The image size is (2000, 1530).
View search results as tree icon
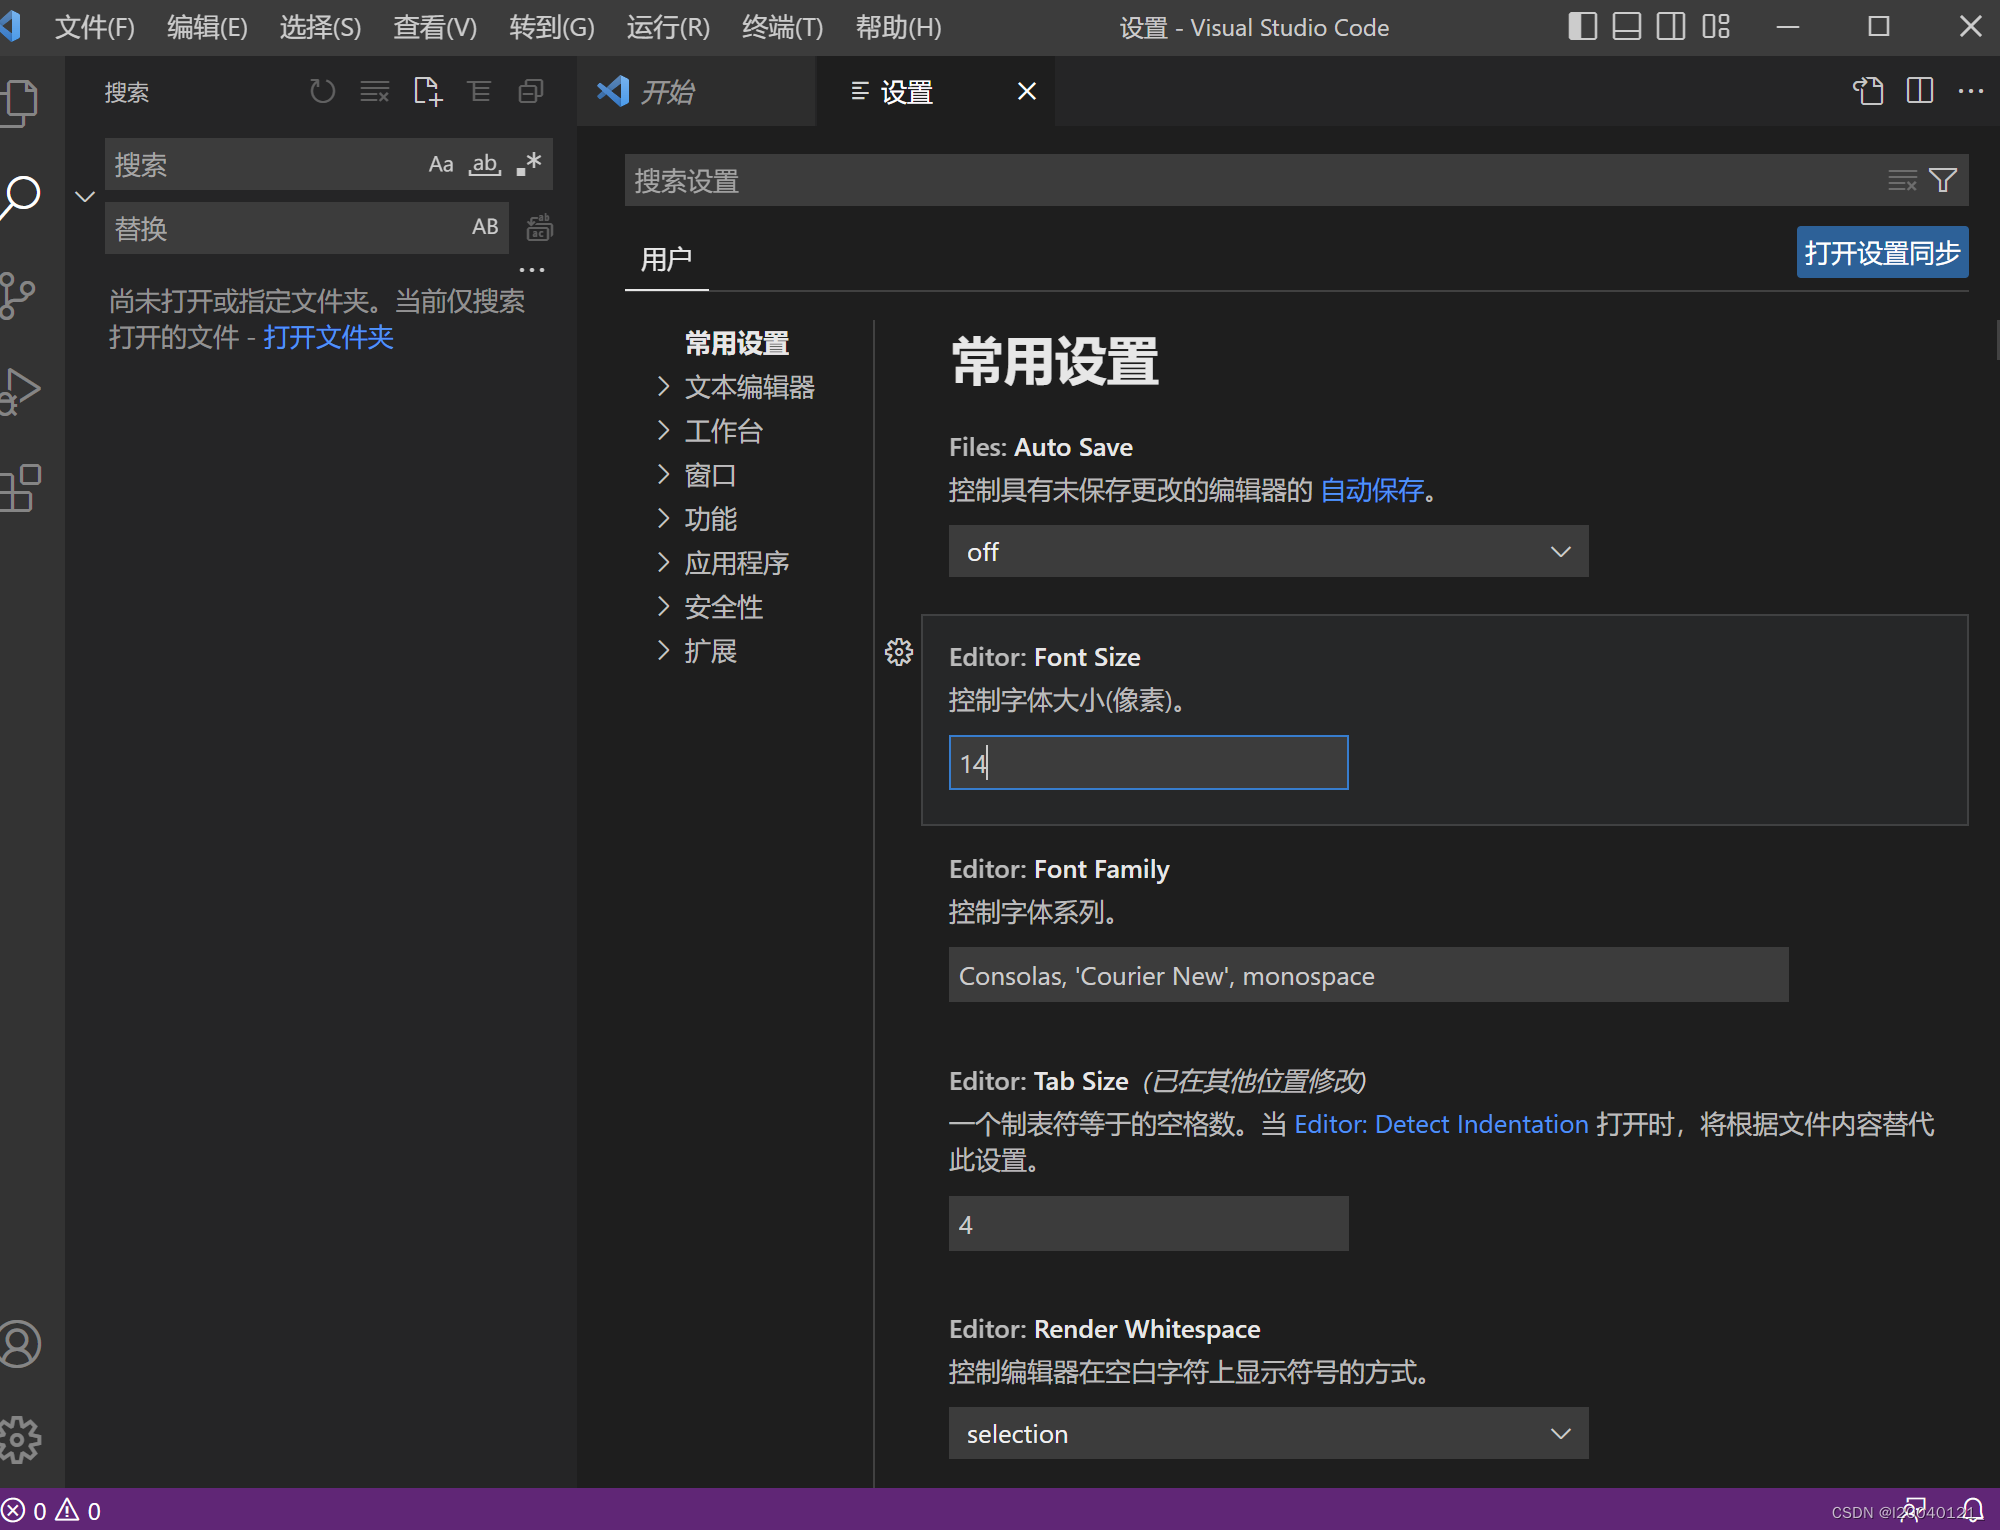click(x=479, y=92)
